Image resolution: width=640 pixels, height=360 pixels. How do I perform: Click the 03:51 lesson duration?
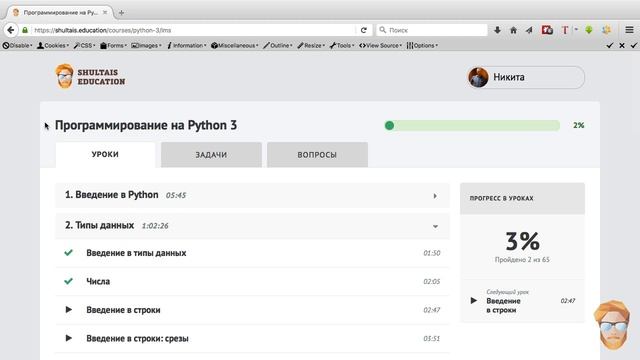[x=431, y=338]
